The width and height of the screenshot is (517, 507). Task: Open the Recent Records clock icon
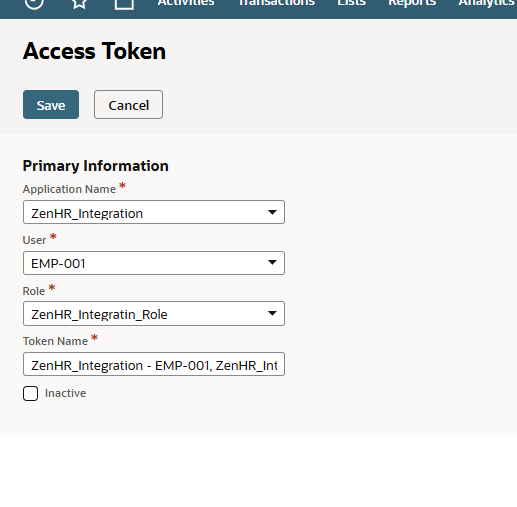point(34,3)
